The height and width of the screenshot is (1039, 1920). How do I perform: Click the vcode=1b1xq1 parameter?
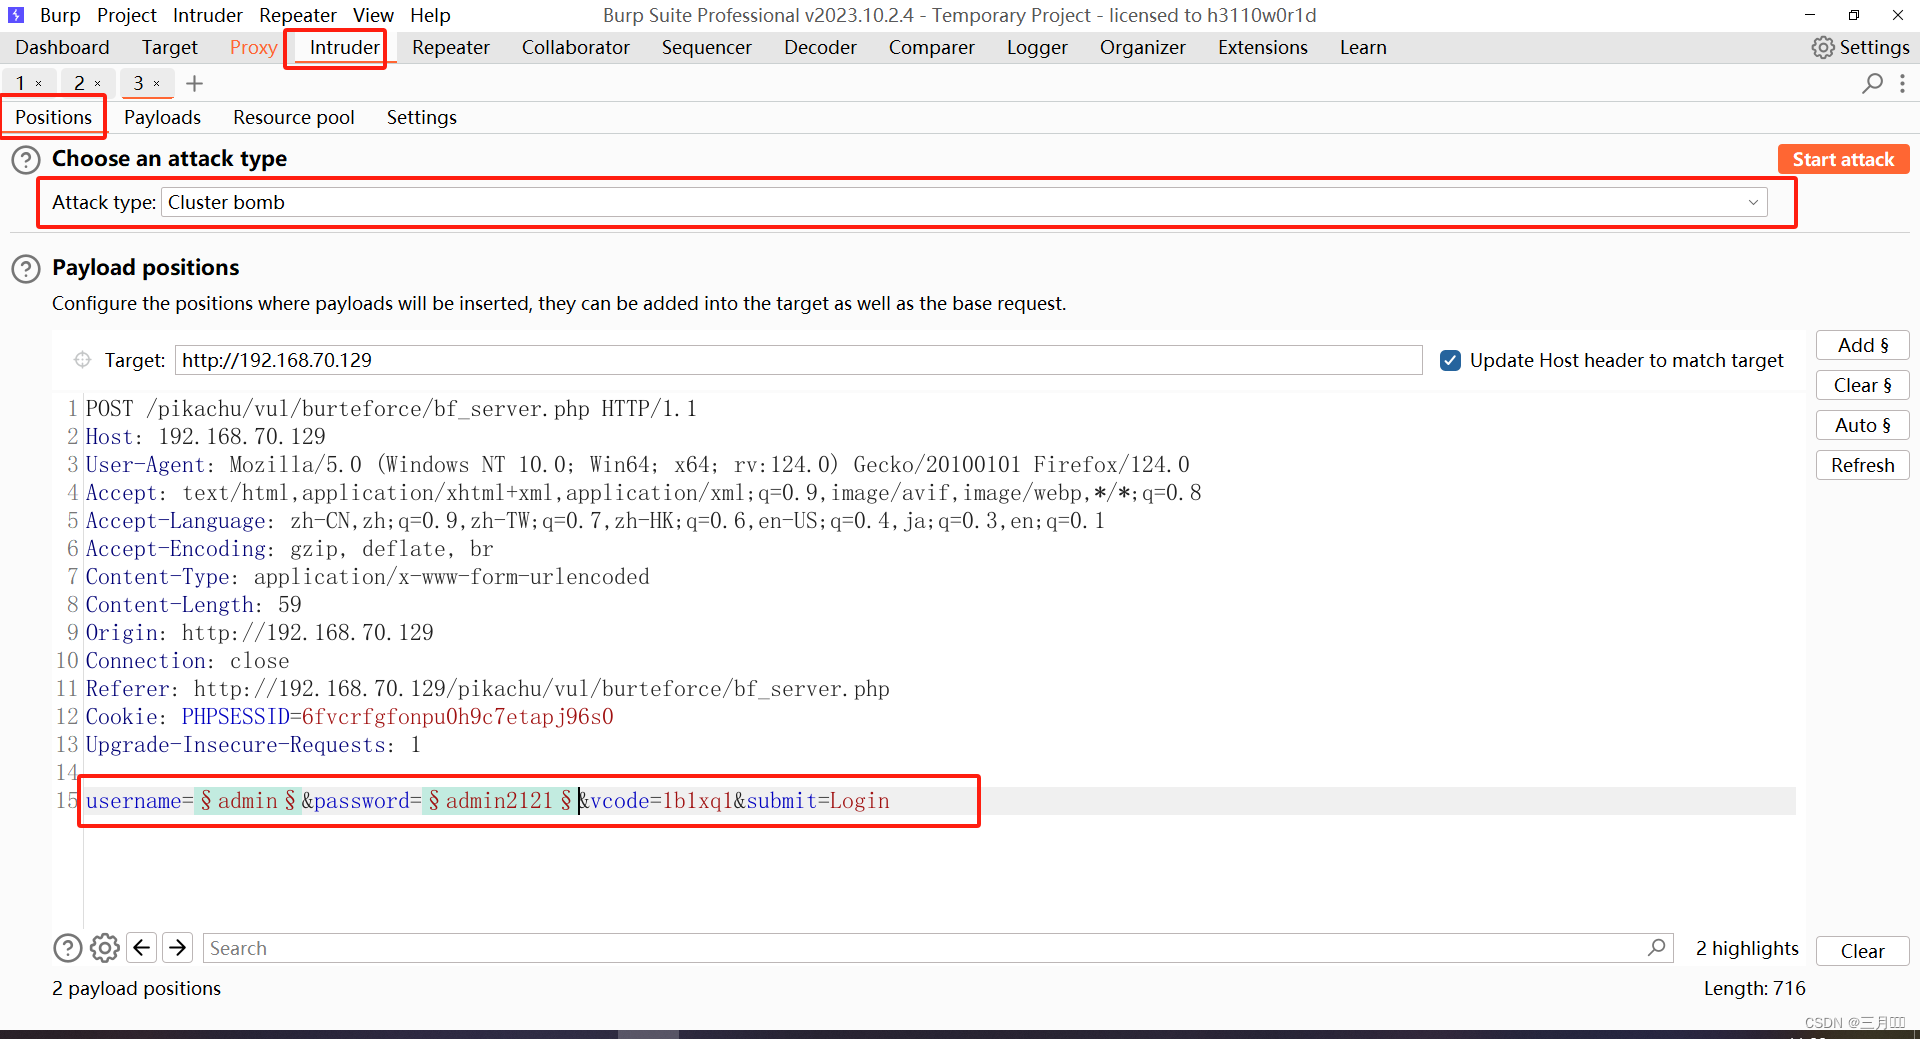coord(662,801)
